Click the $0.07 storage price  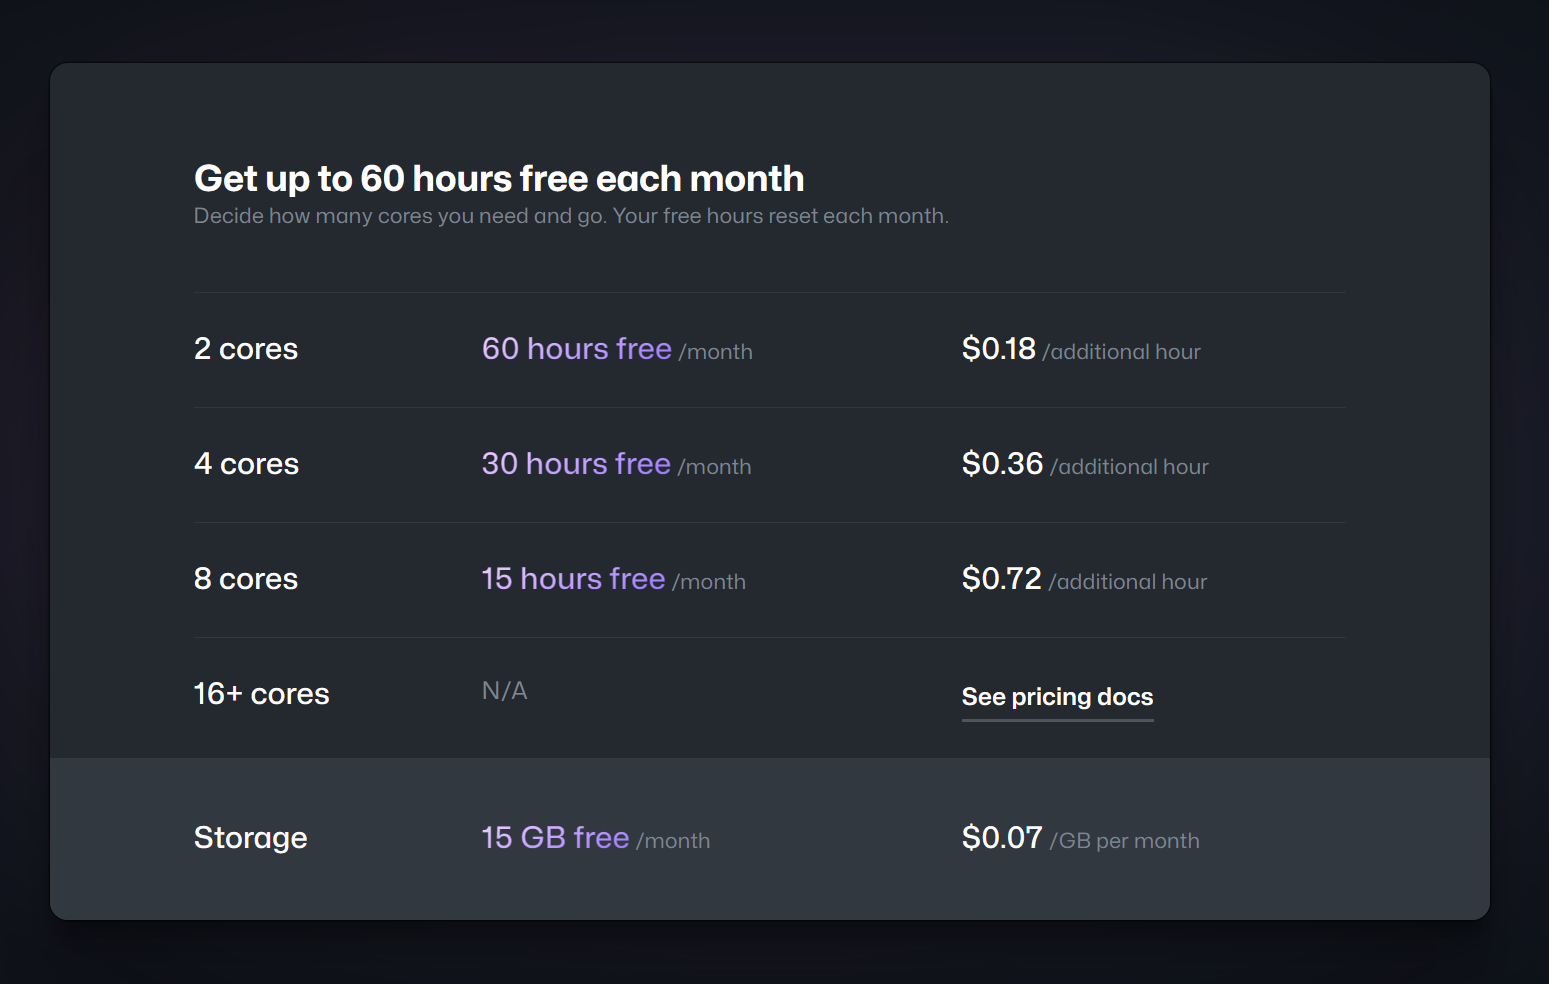1001,838
